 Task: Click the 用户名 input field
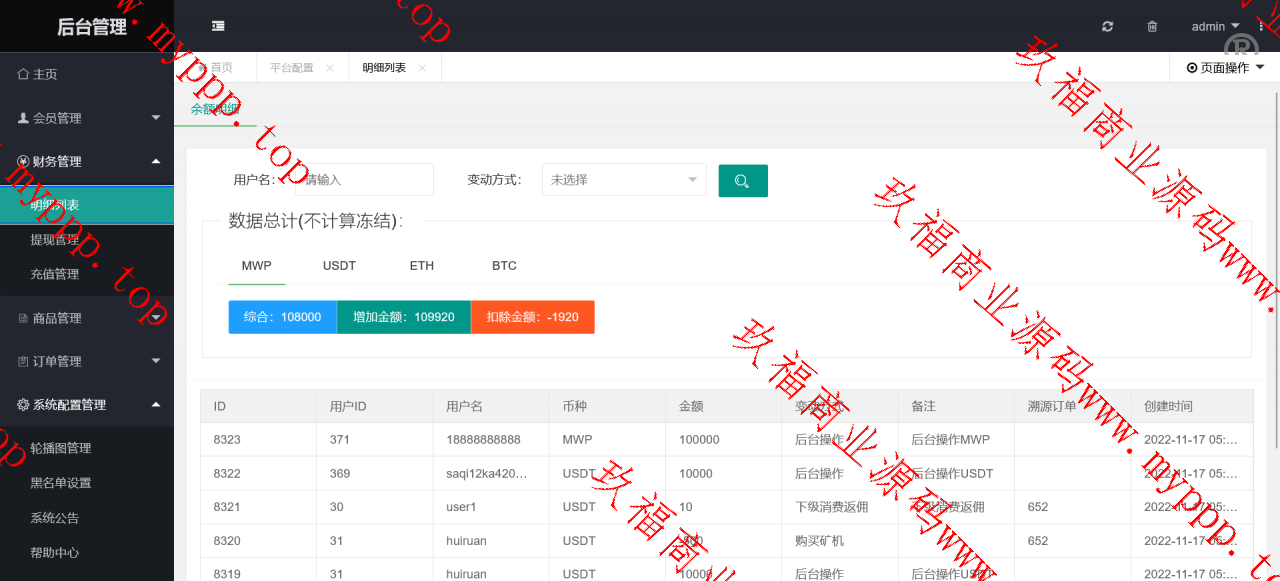pos(360,180)
